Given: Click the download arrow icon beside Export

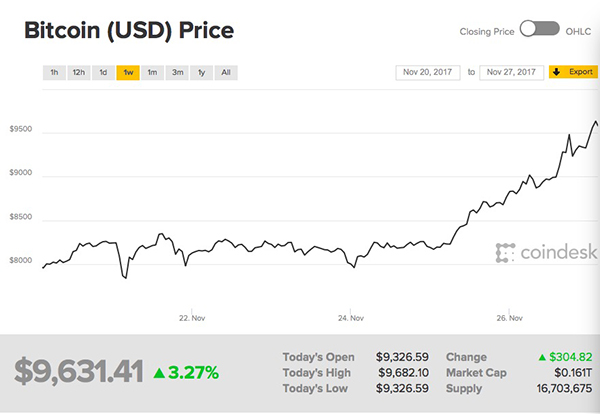Looking at the screenshot, I should pyautogui.click(x=556, y=72).
